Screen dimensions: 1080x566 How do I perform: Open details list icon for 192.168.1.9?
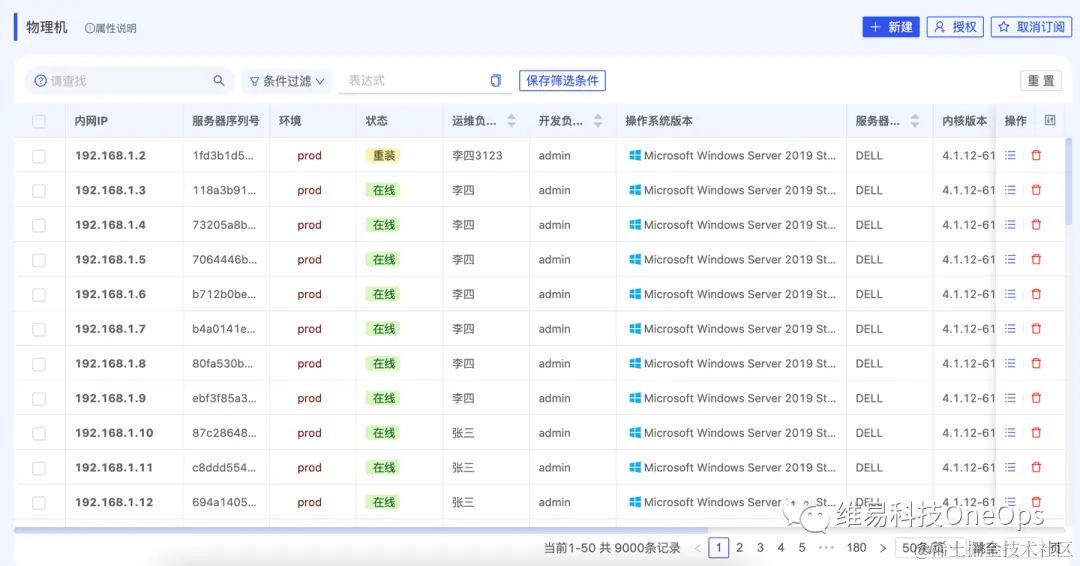point(1010,398)
